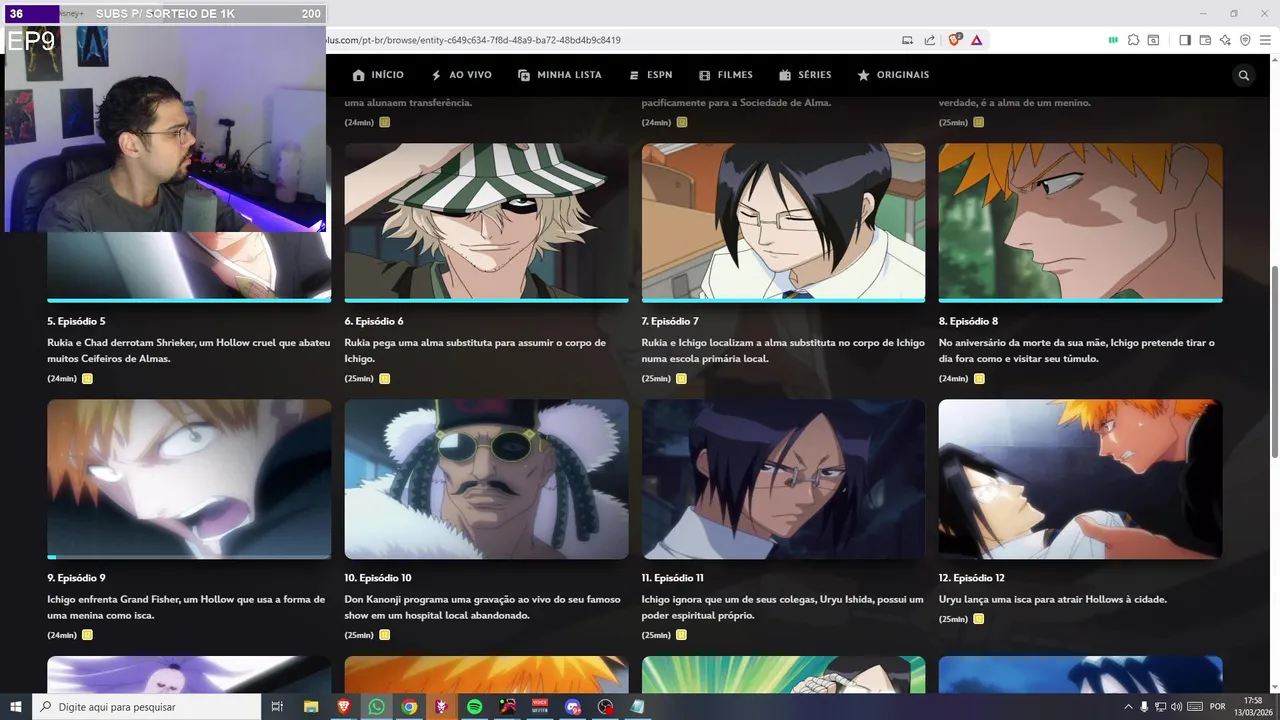Open Spotify from the taskbar
The width and height of the screenshot is (1280, 720).
474,707
